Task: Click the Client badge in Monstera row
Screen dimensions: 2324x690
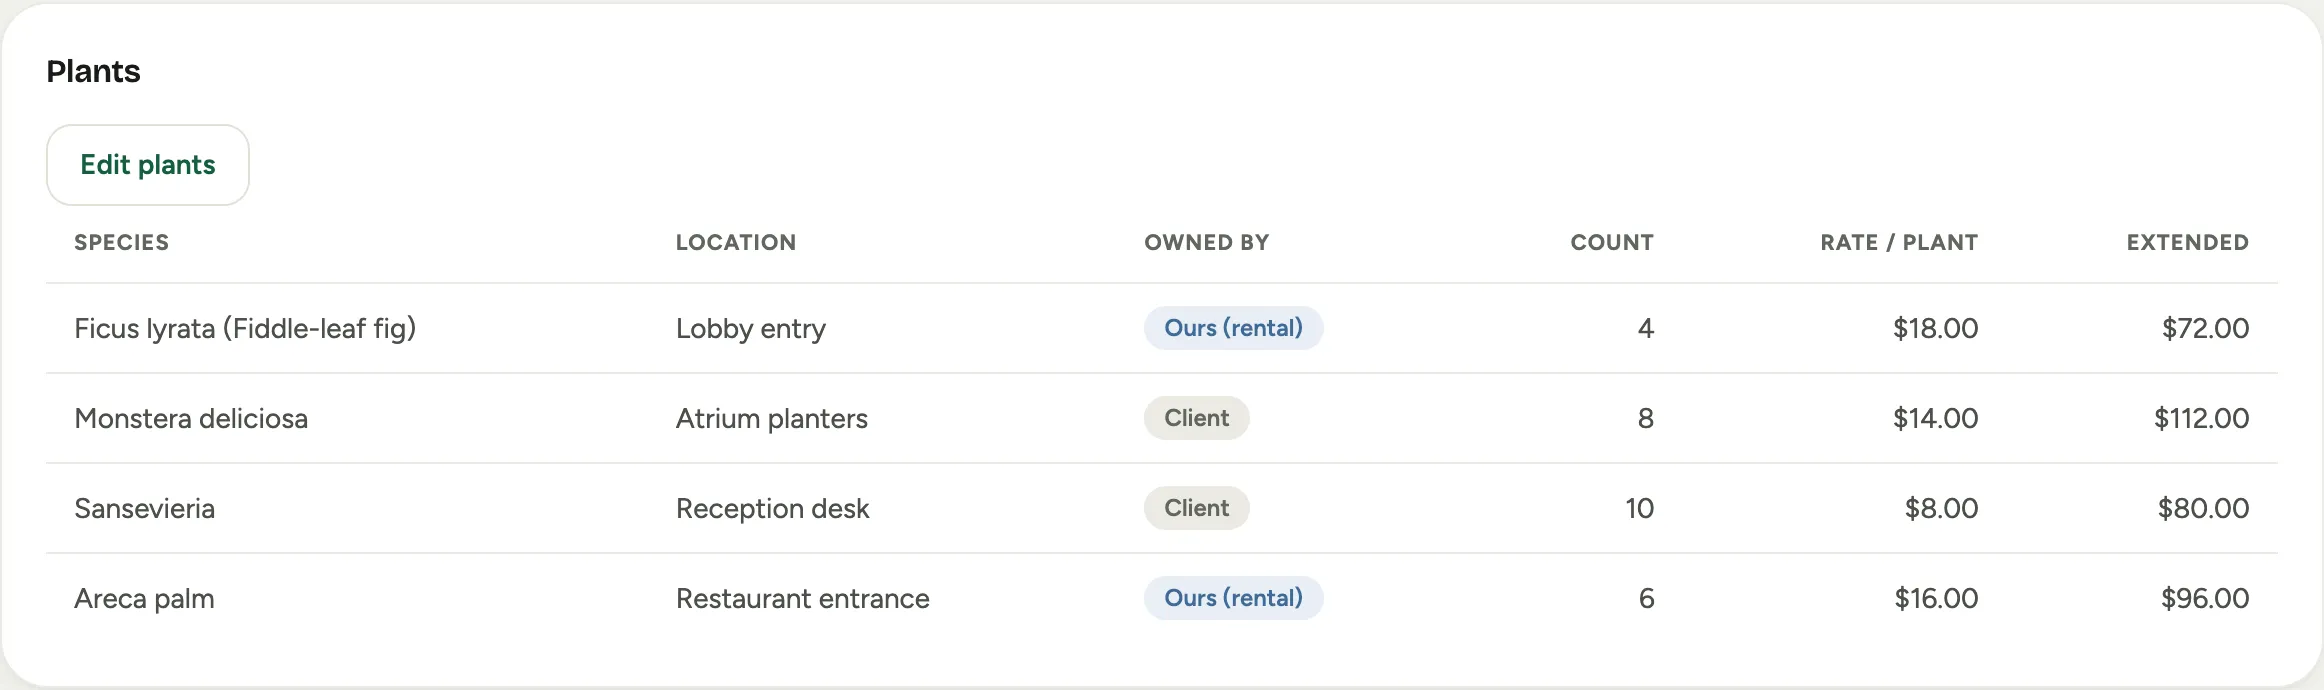Action: [x=1196, y=418]
